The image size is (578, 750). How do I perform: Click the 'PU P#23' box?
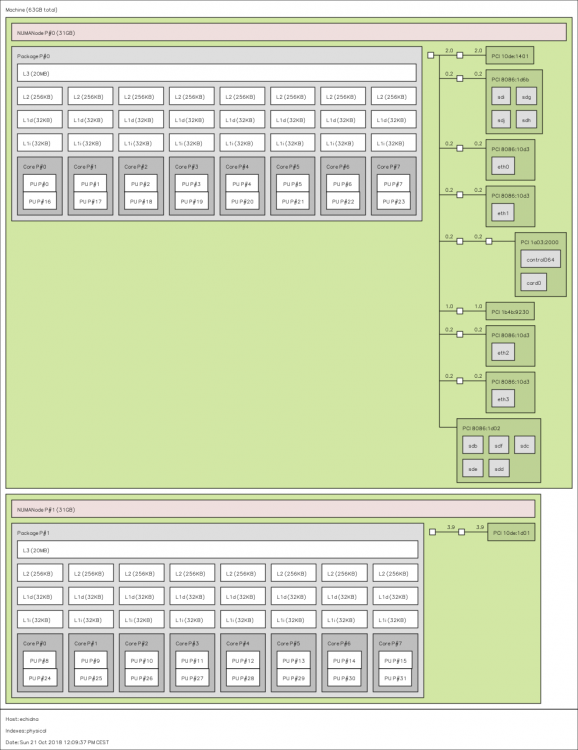coord(394,201)
